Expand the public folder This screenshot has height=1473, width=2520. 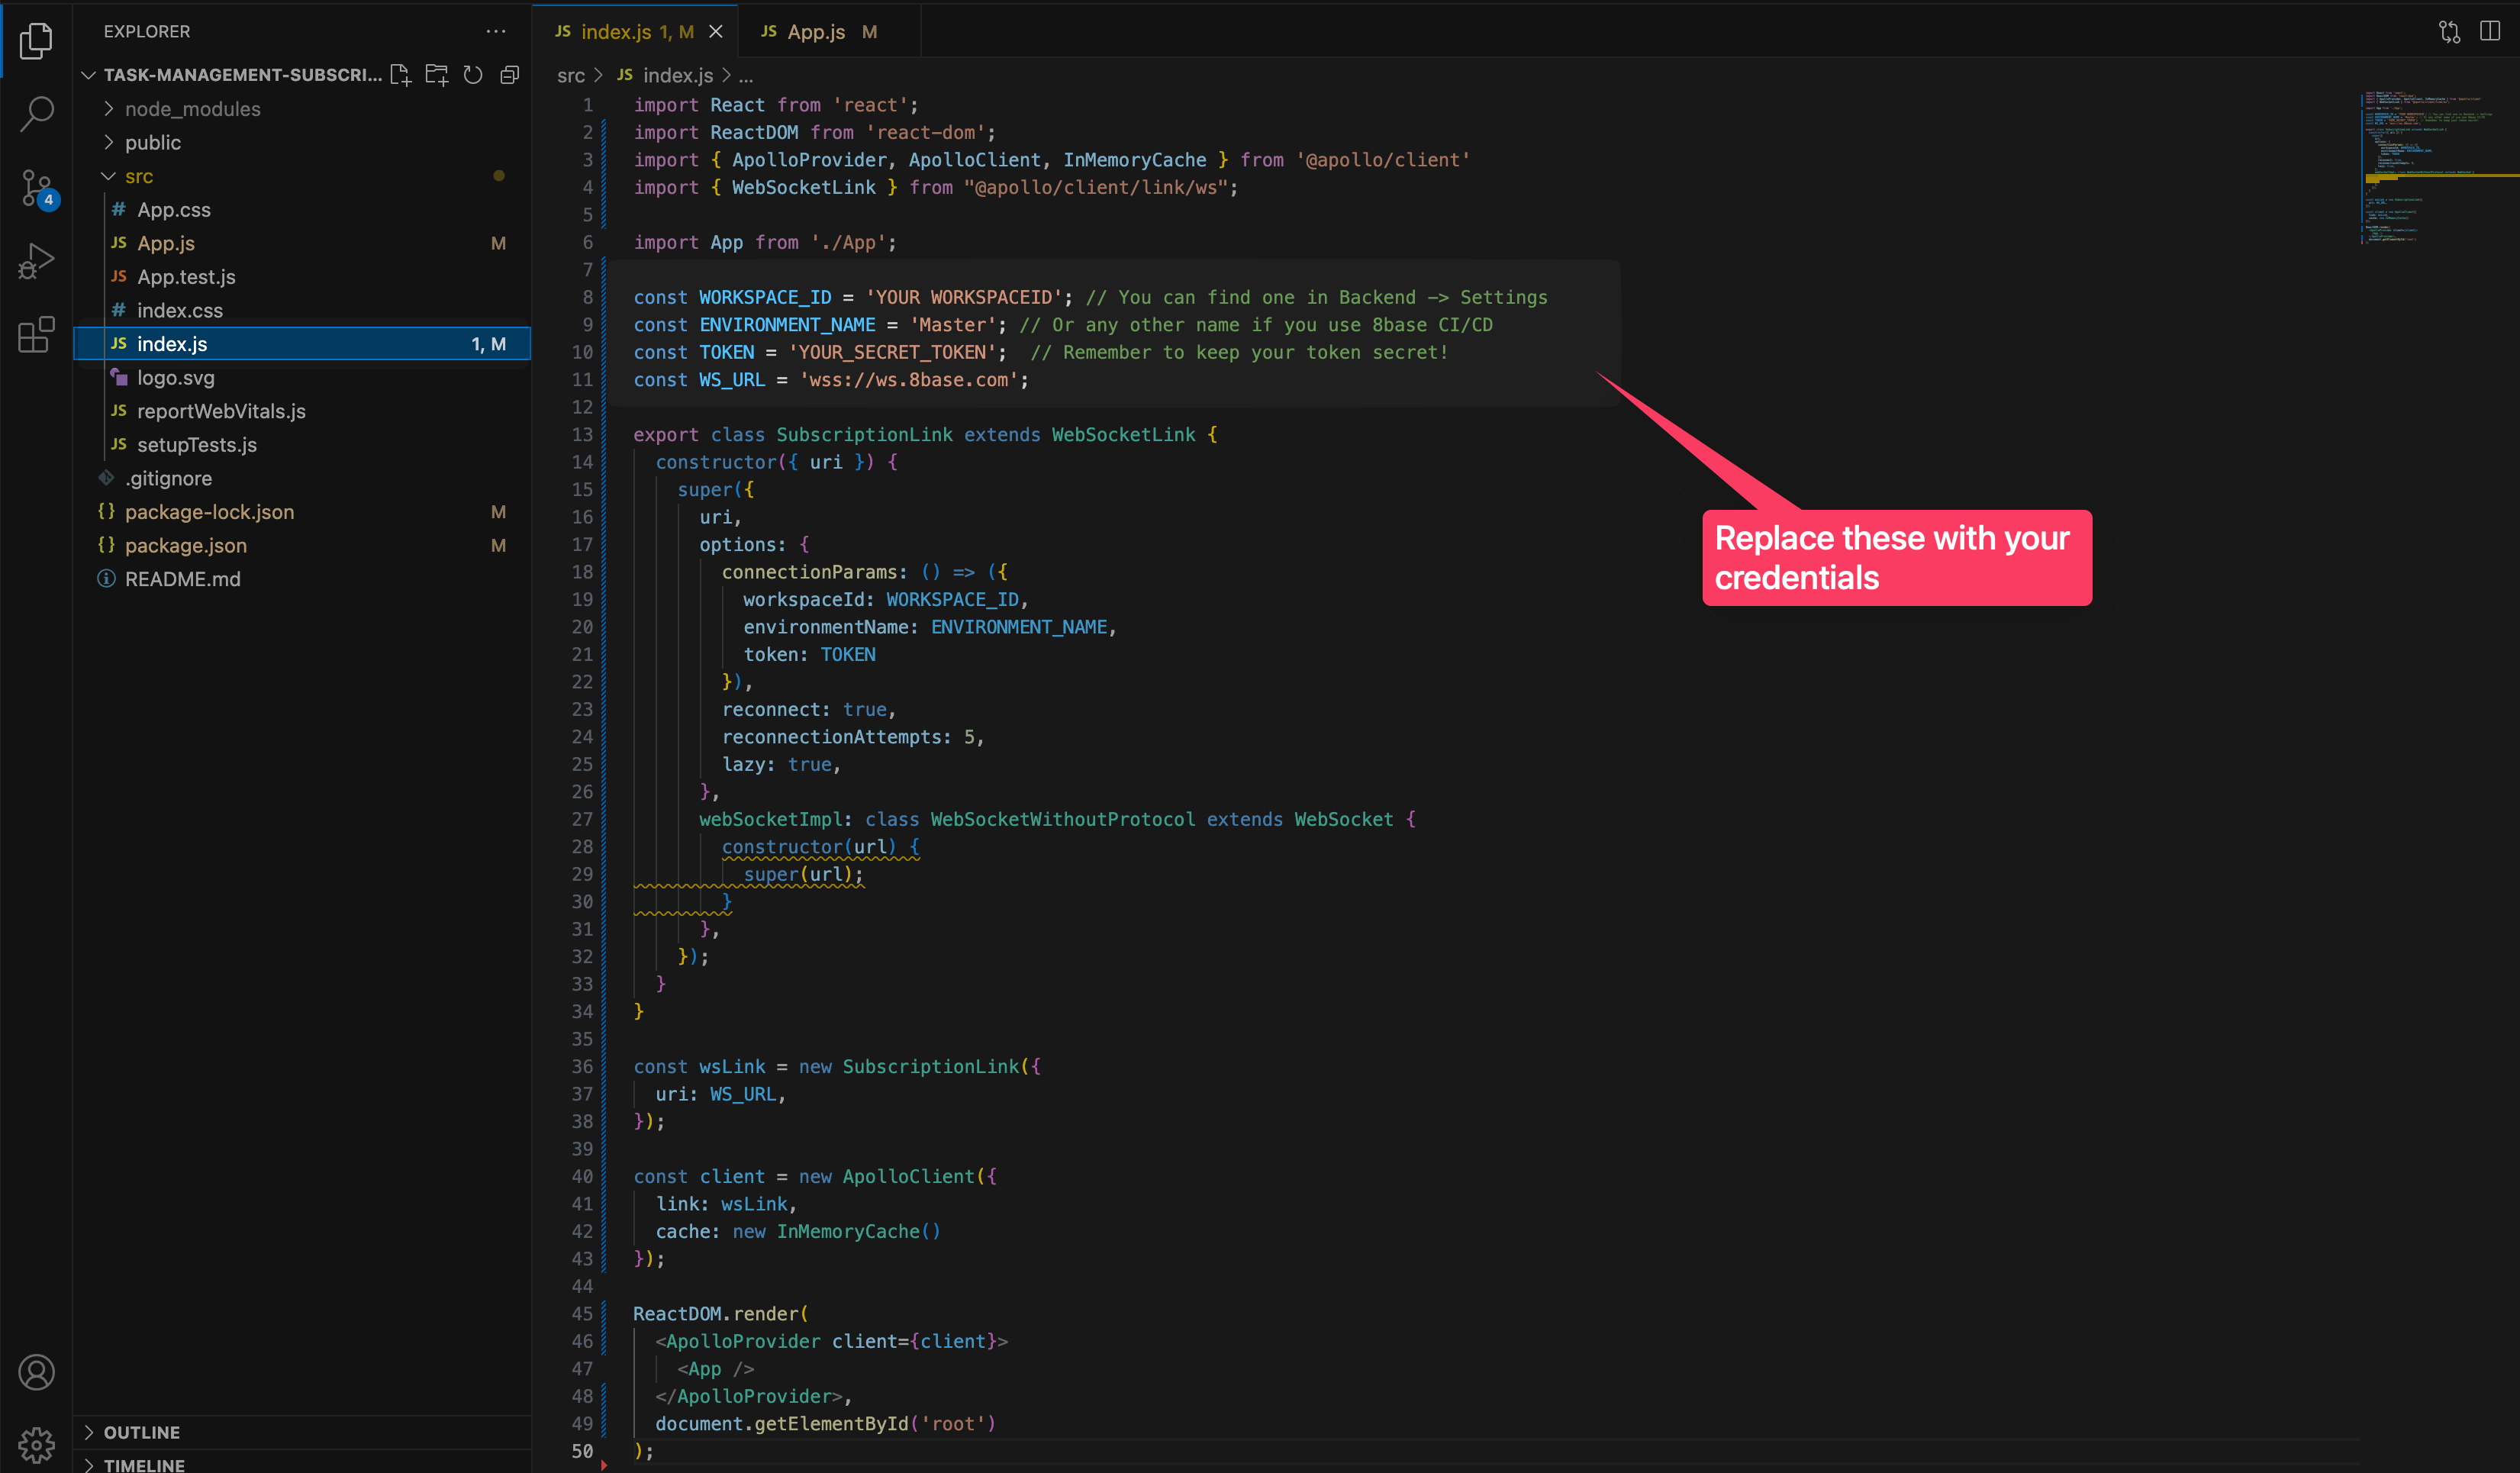point(153,143)
